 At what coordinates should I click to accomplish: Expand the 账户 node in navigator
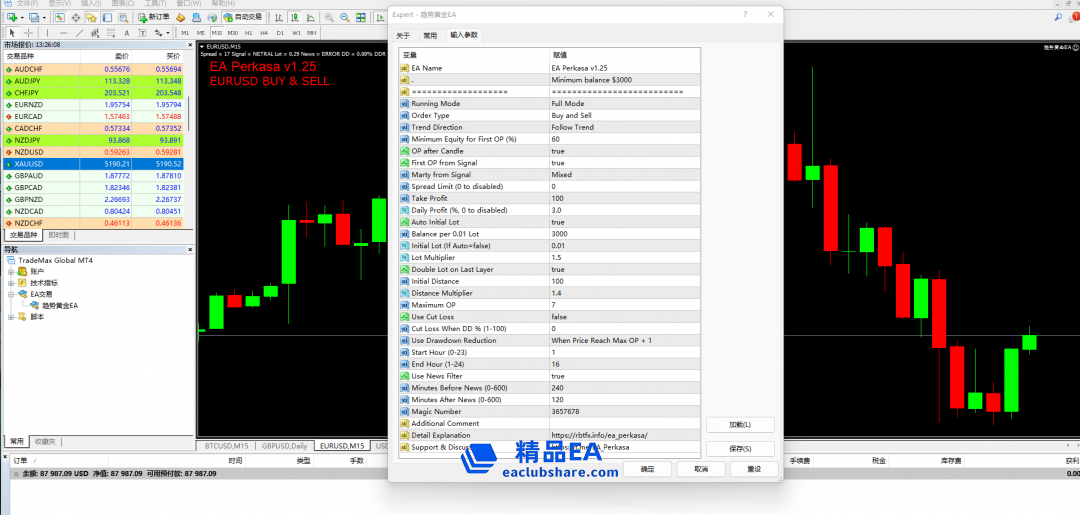pyautogui.click(x=11, y=271)
